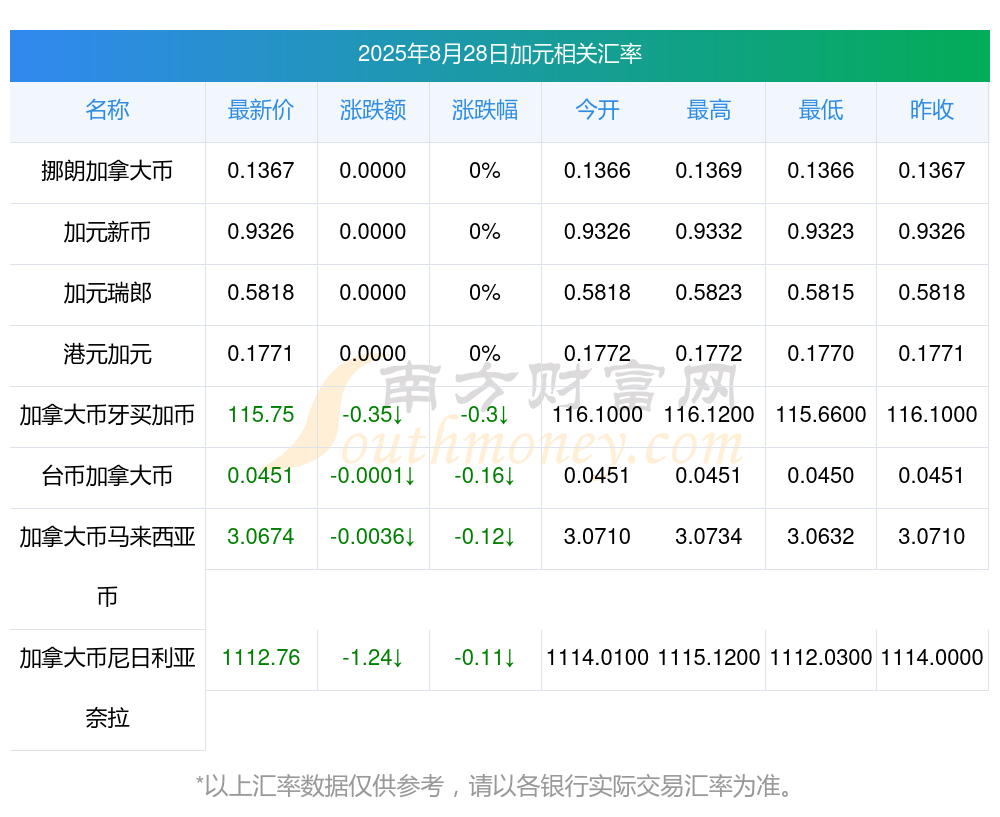Click the change percent -0.12↓

[485, 536]
